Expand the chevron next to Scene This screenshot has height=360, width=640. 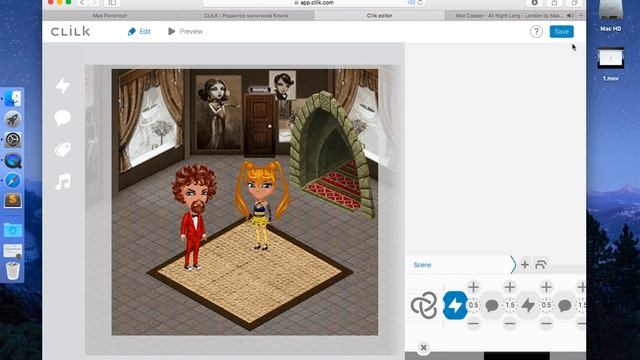pyautogui.click(x=513, y=265)
